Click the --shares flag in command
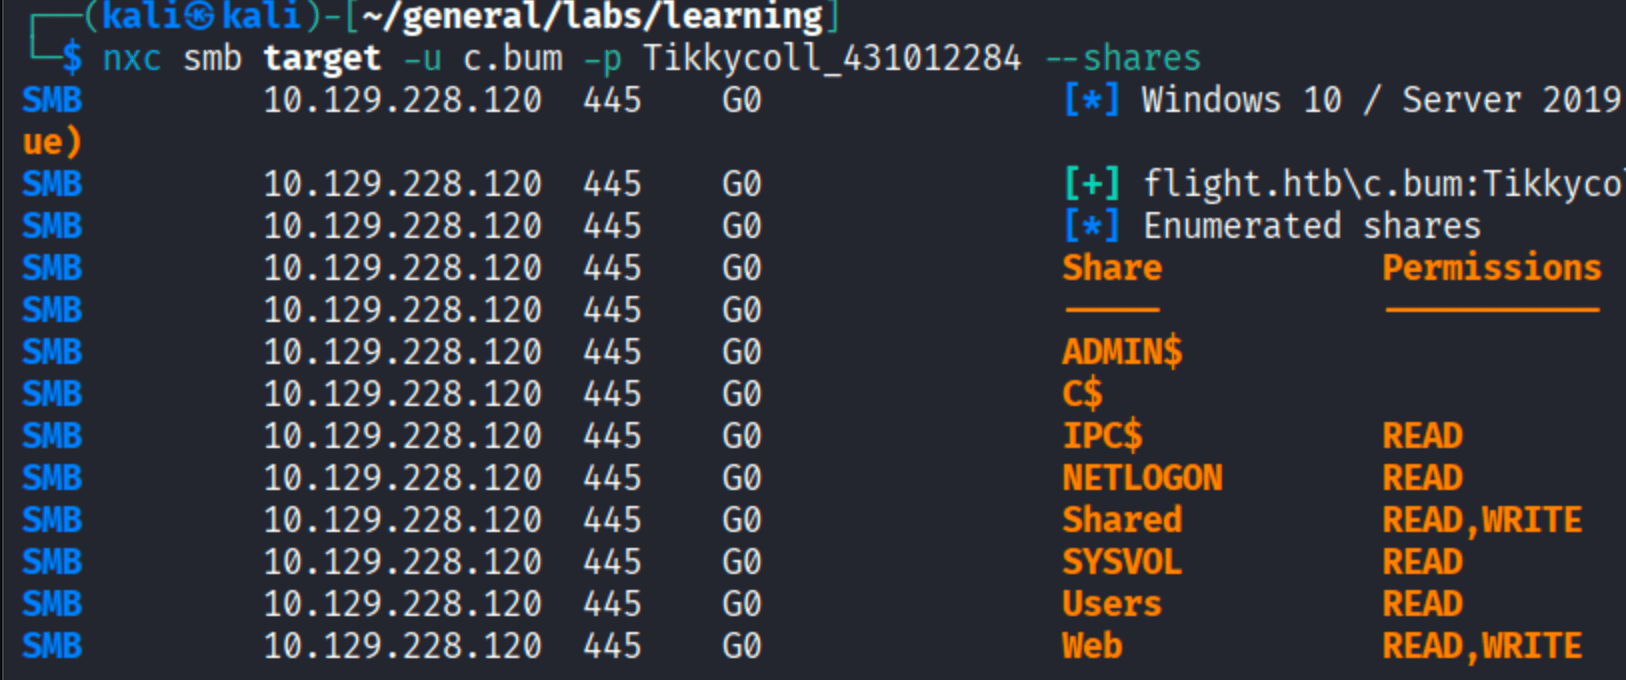Screen dimensions: 1626x680 [x=1122, y=58]
